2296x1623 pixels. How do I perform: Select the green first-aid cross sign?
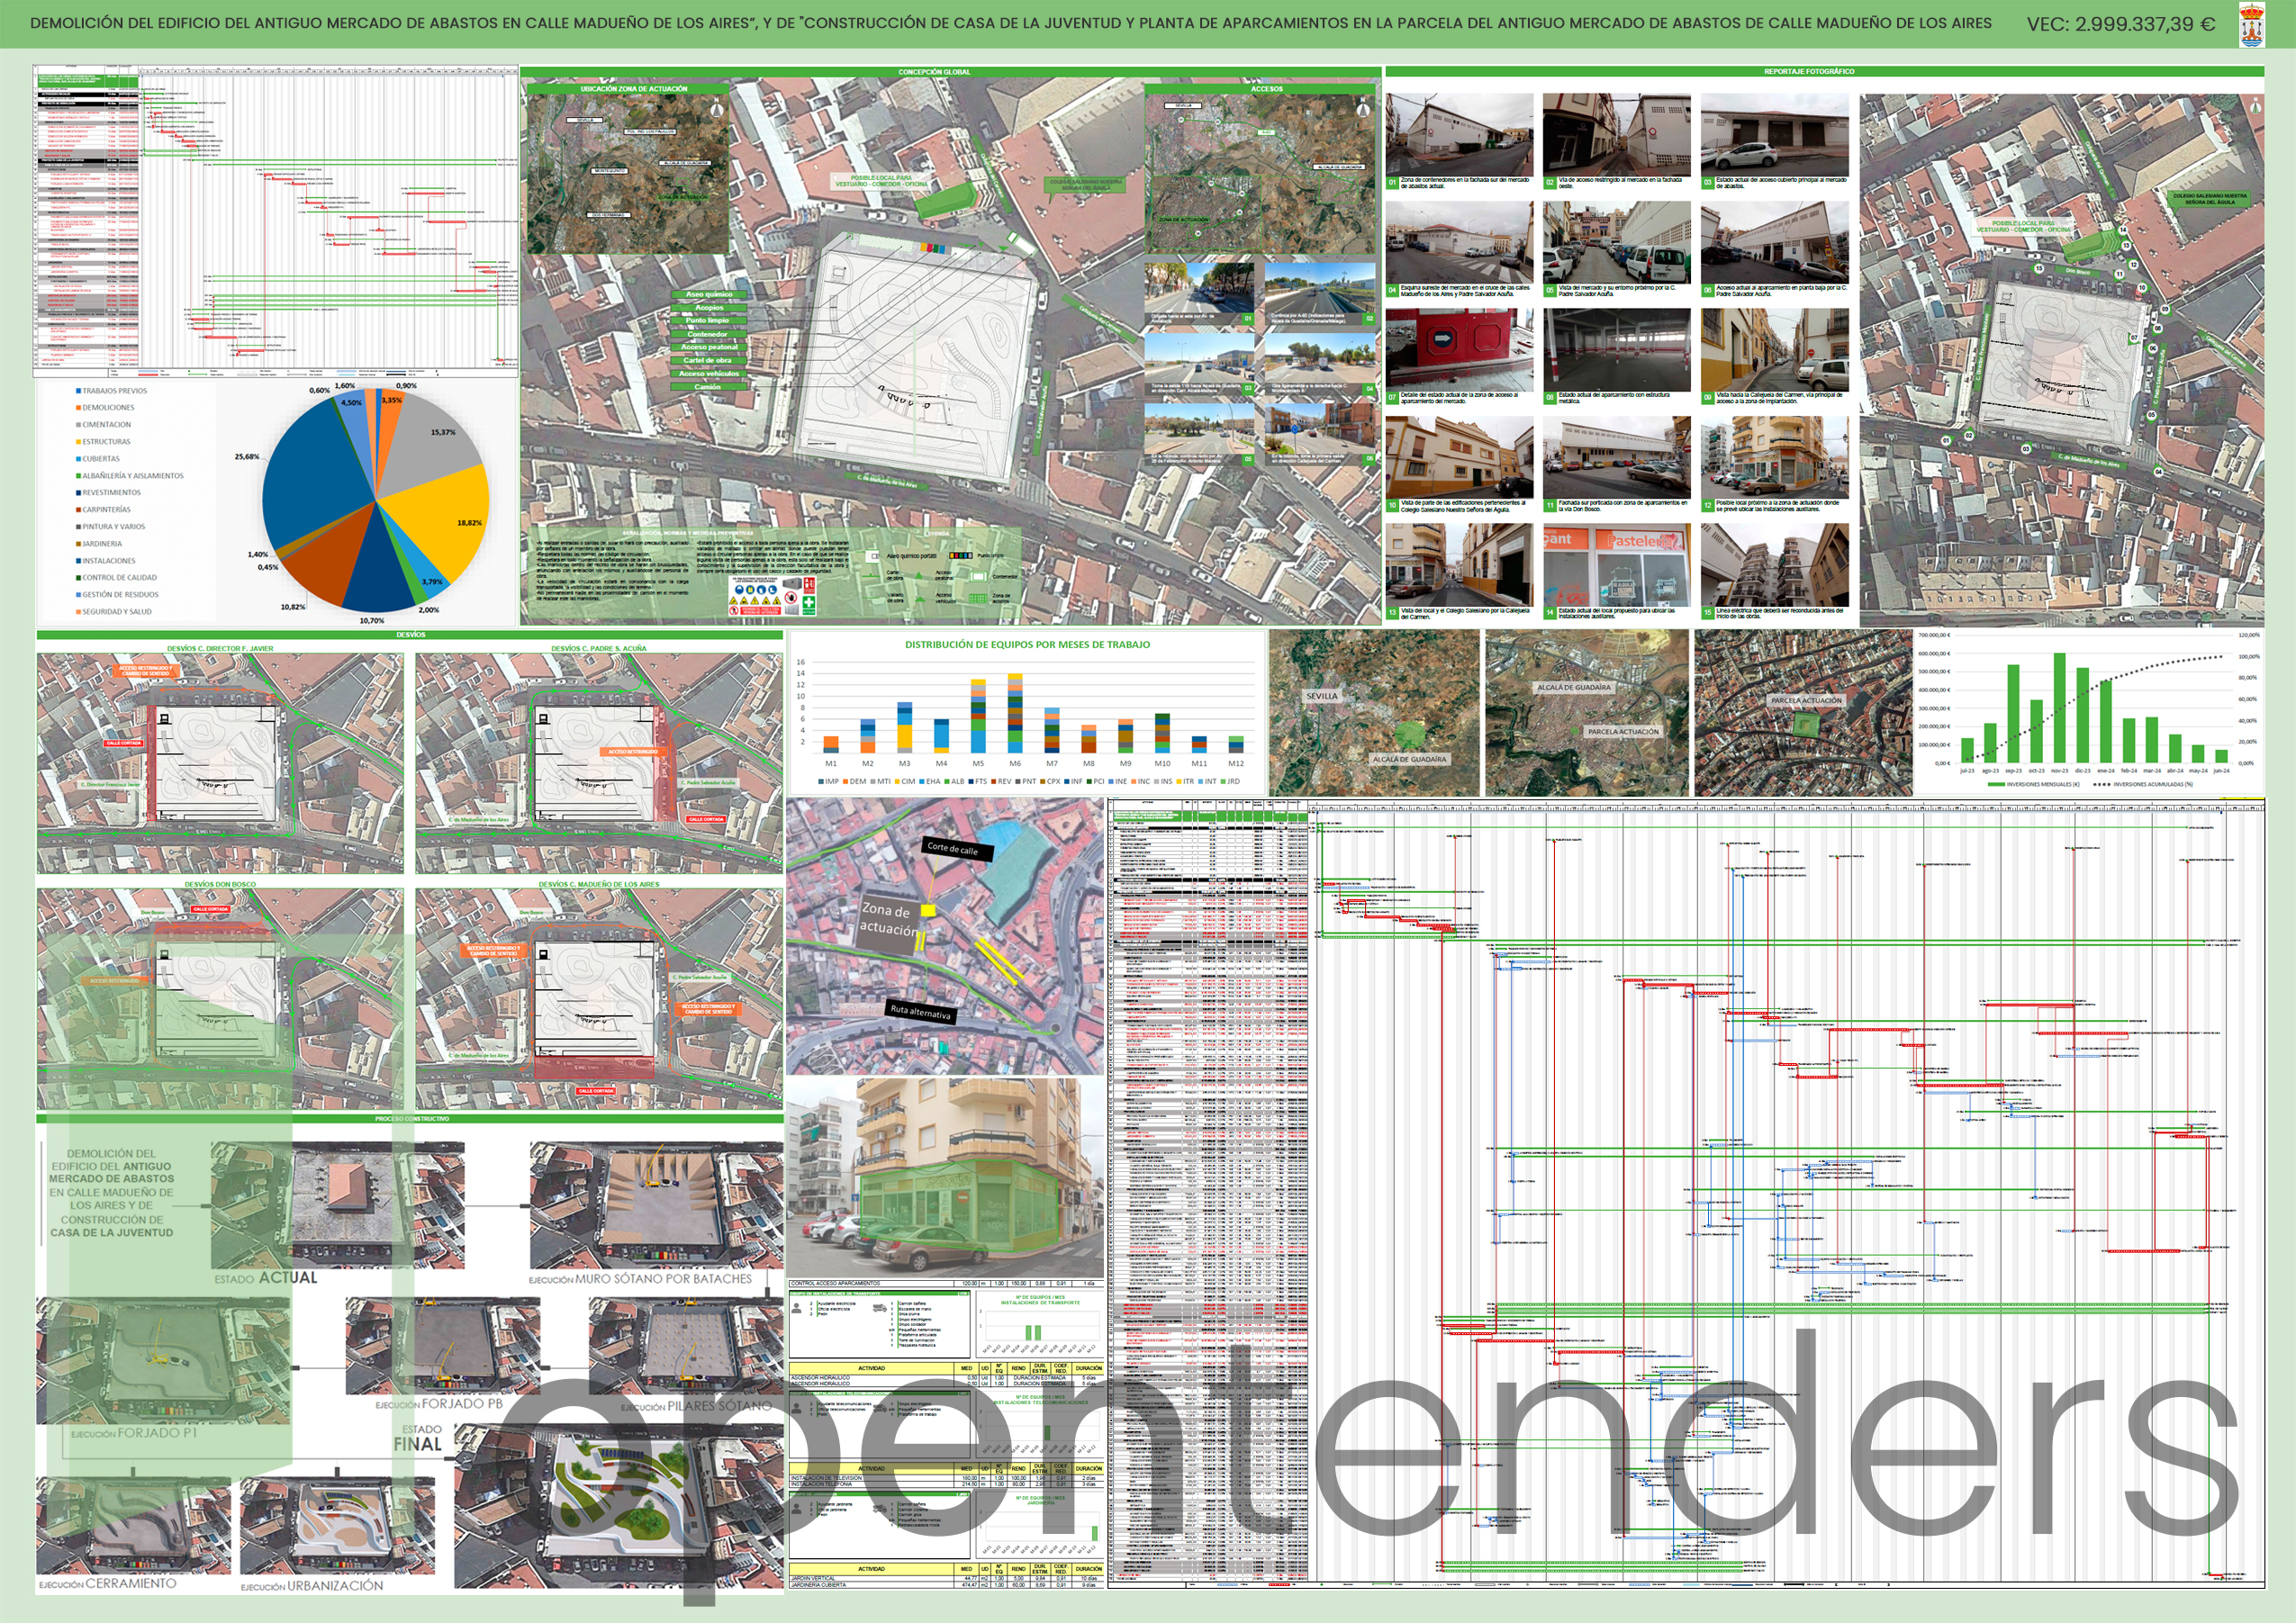(809, 606)
